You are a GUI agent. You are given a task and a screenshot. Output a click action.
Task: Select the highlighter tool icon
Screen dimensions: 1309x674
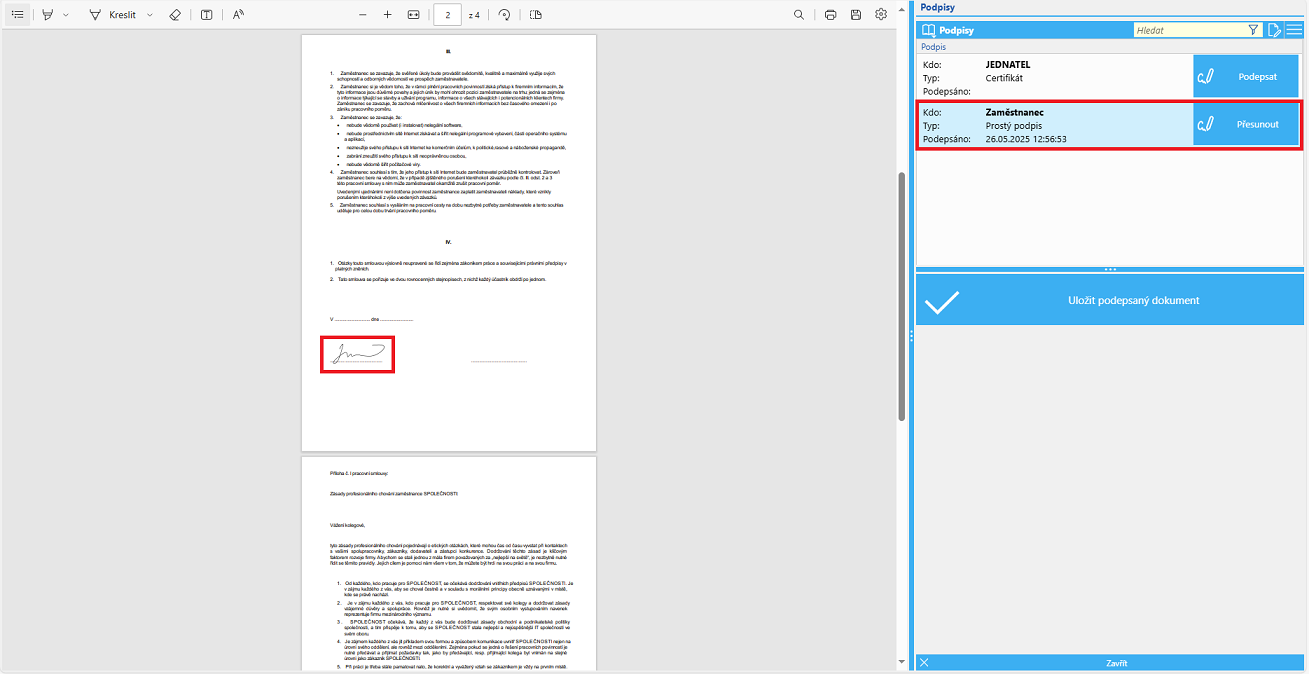[47, 15]
